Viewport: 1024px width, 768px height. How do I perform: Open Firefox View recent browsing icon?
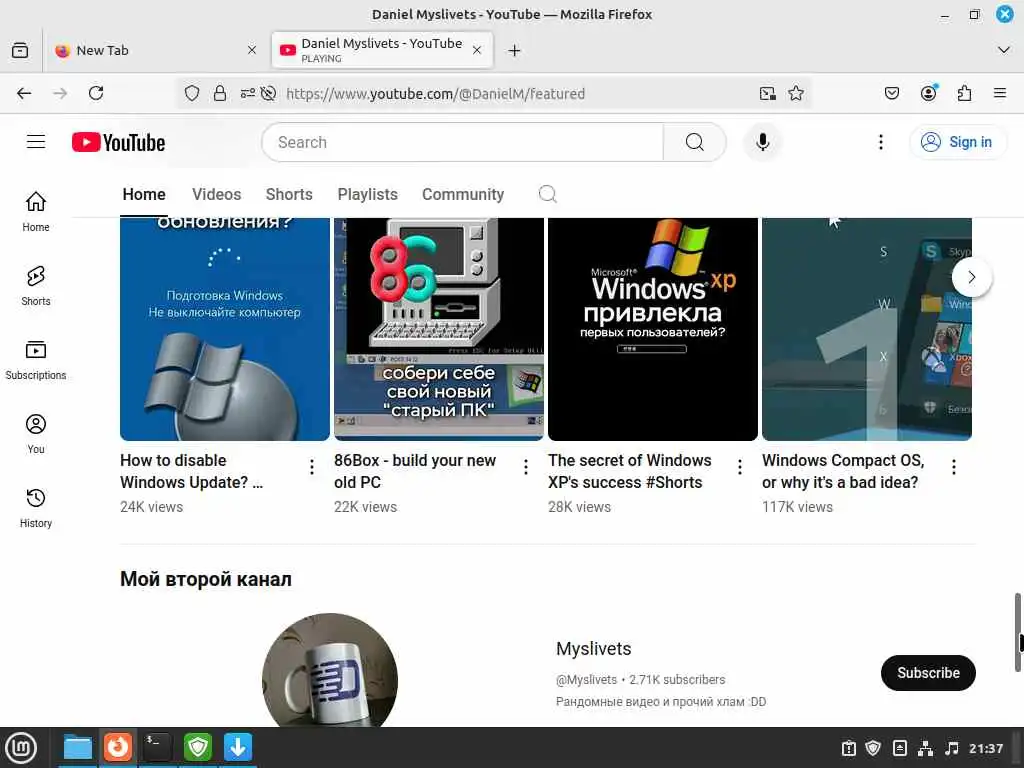point(20,50)
